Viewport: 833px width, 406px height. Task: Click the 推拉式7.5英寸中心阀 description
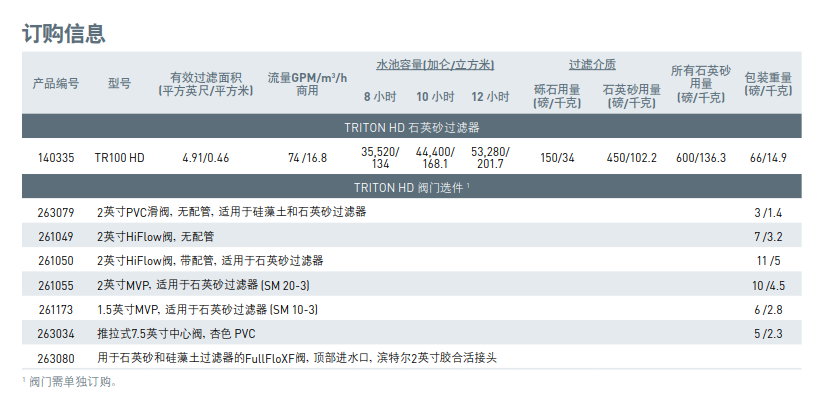coord(176,334)
